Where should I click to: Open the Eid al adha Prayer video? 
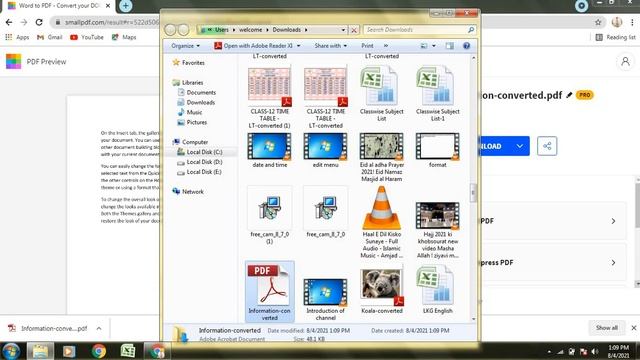pyautogui.click(x=381, y=146)
